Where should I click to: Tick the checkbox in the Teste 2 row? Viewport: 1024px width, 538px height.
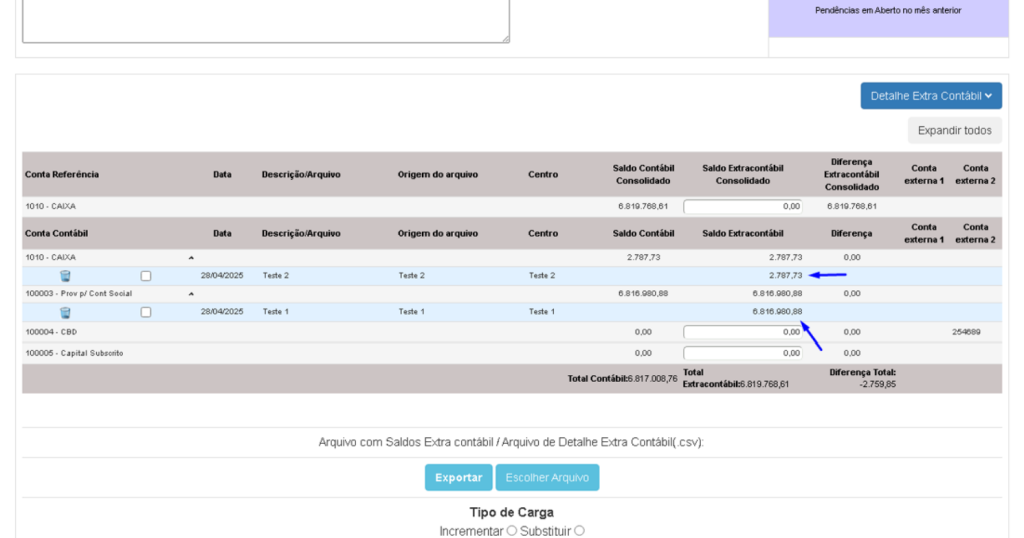pyautogui.click(x=146, y=276)
